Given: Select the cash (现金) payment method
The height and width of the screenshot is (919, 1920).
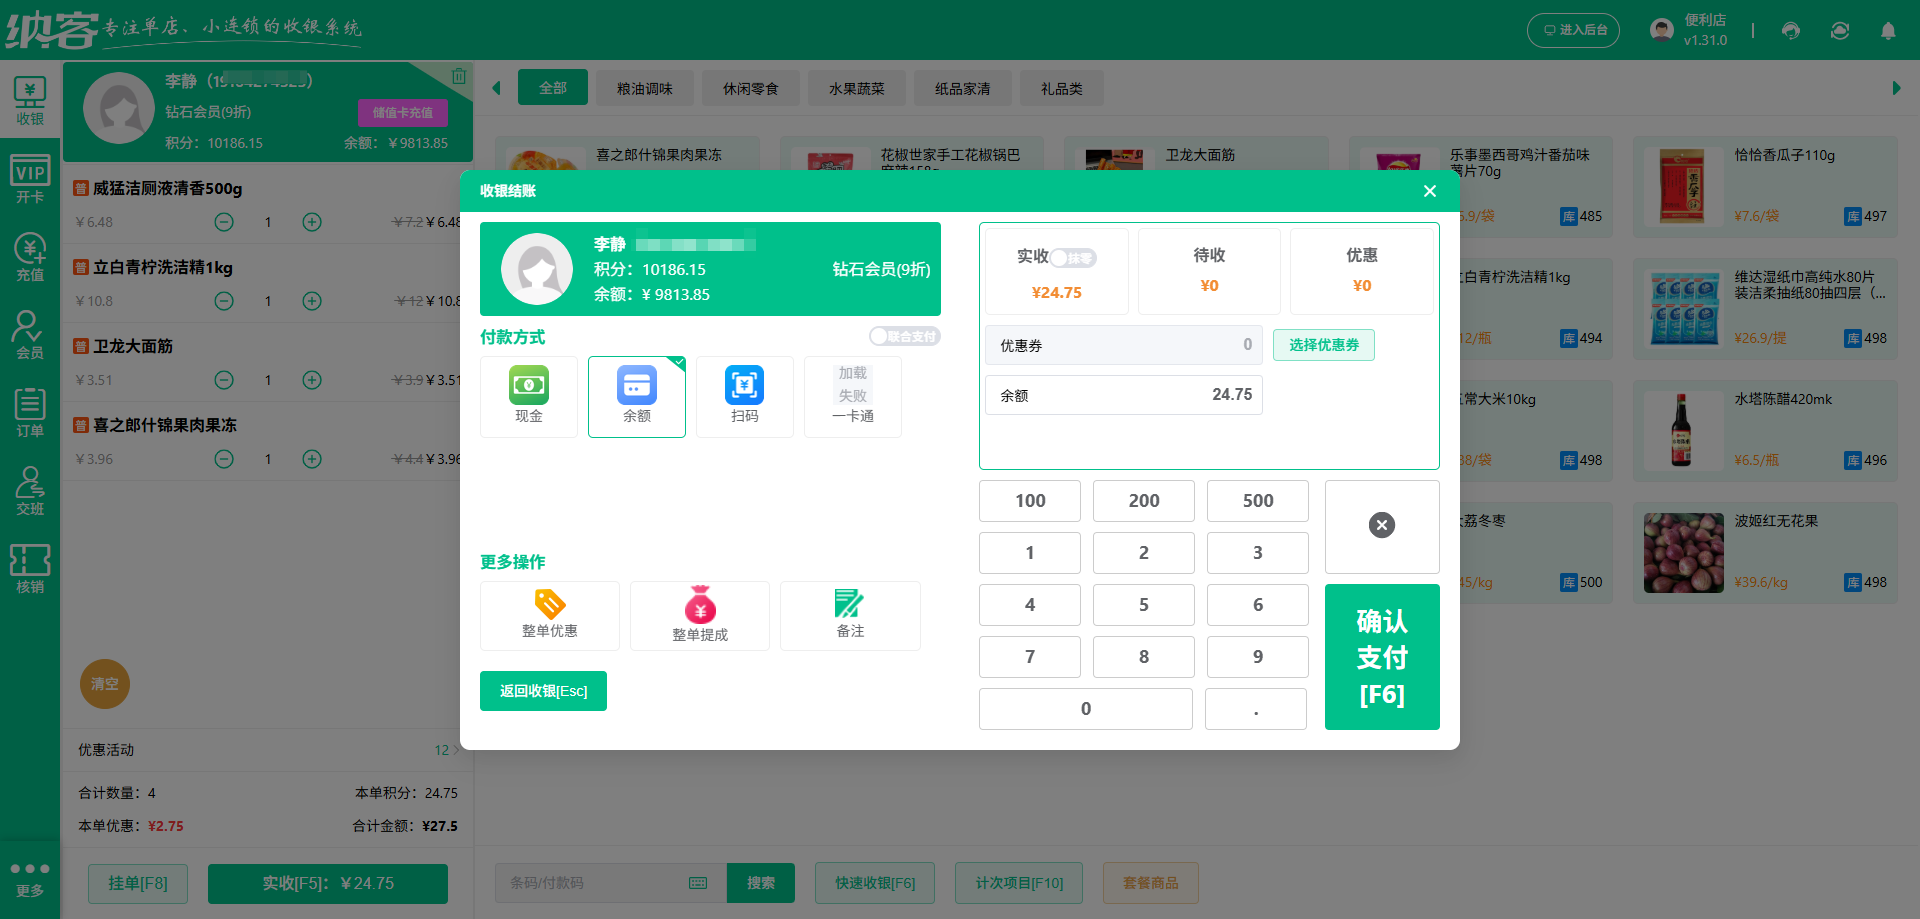Looking at the screenshot, I should pyautogui.click(x=528, y=396).
